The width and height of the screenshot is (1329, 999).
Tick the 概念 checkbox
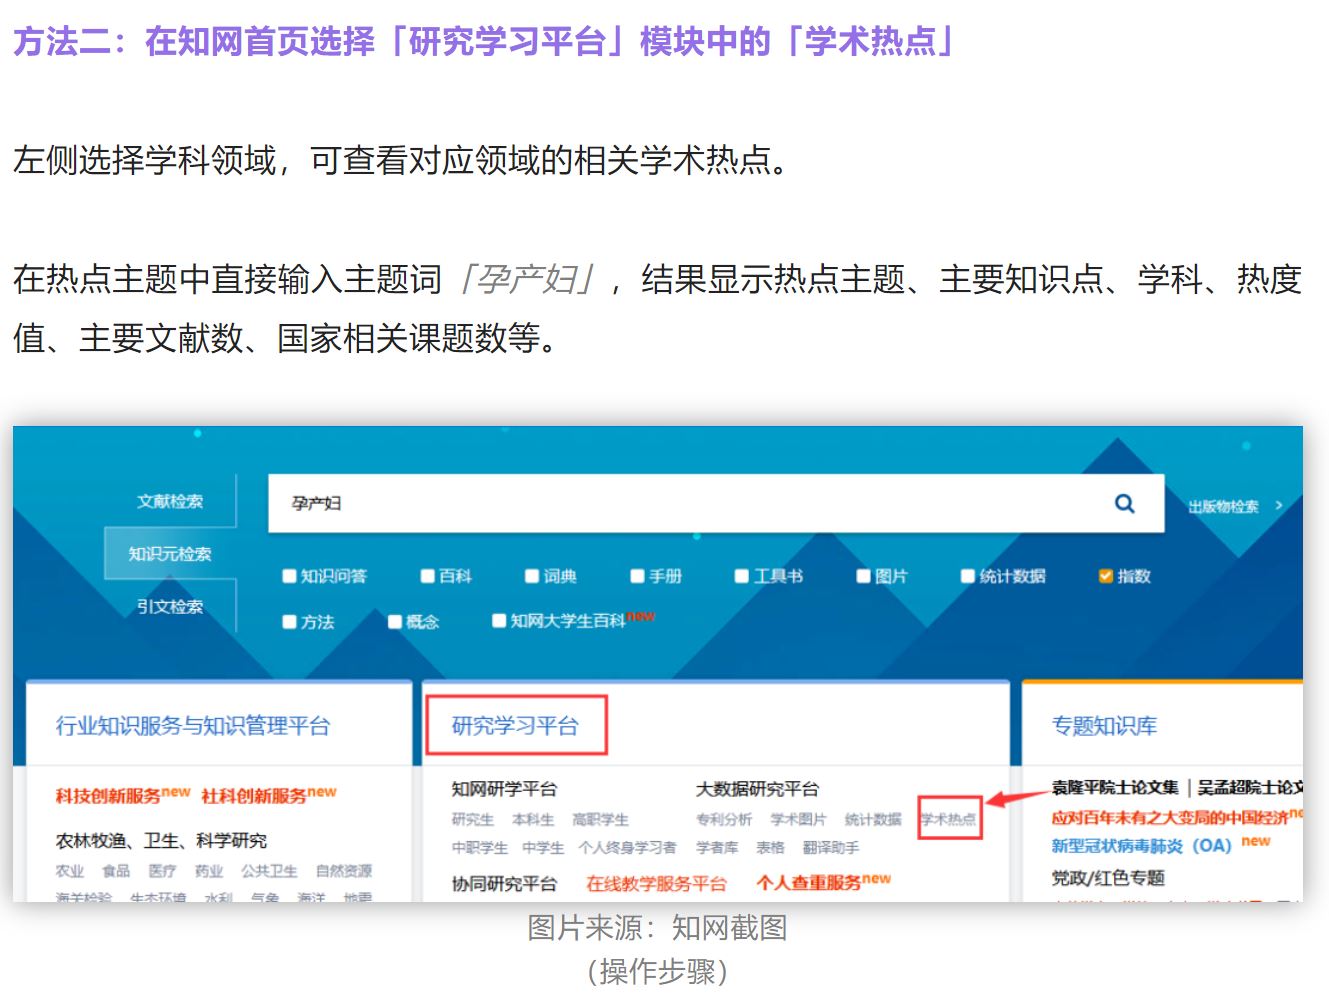click(395, 622)
